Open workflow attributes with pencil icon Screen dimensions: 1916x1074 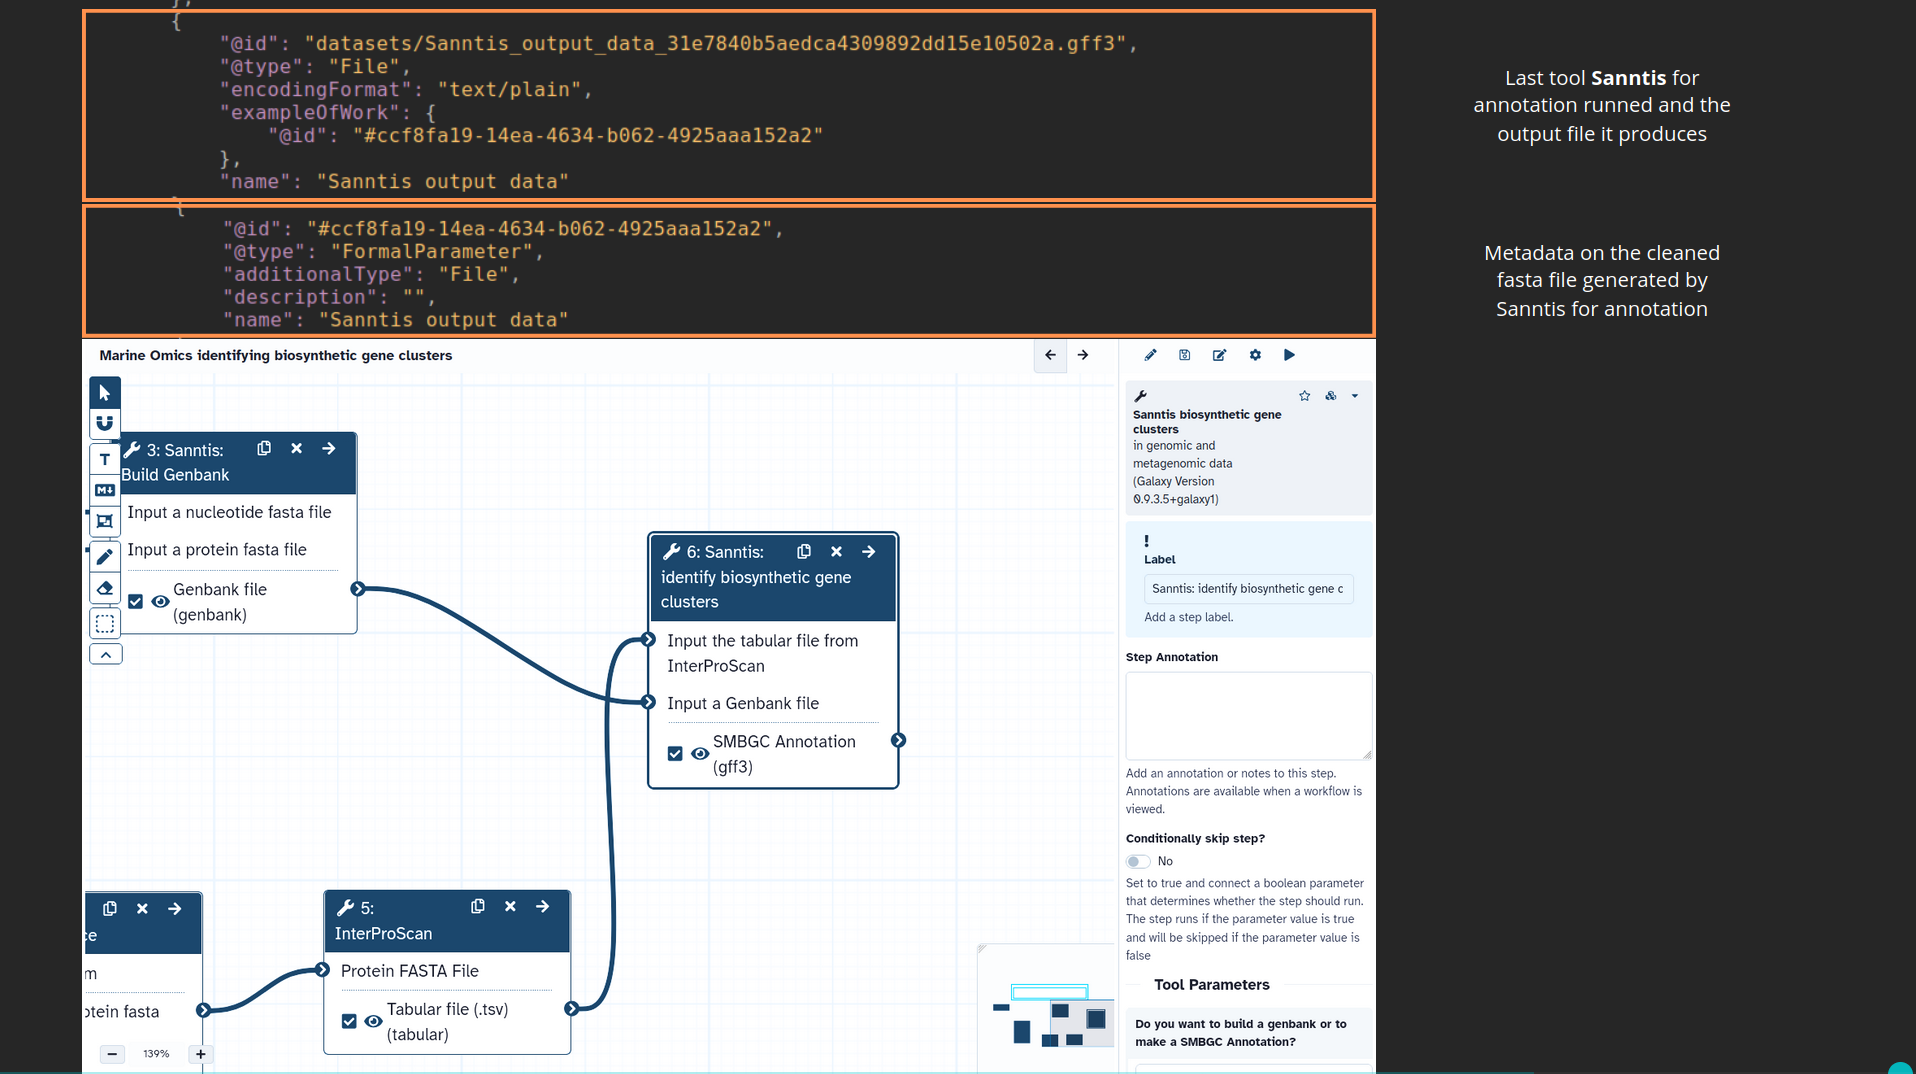1151,355
